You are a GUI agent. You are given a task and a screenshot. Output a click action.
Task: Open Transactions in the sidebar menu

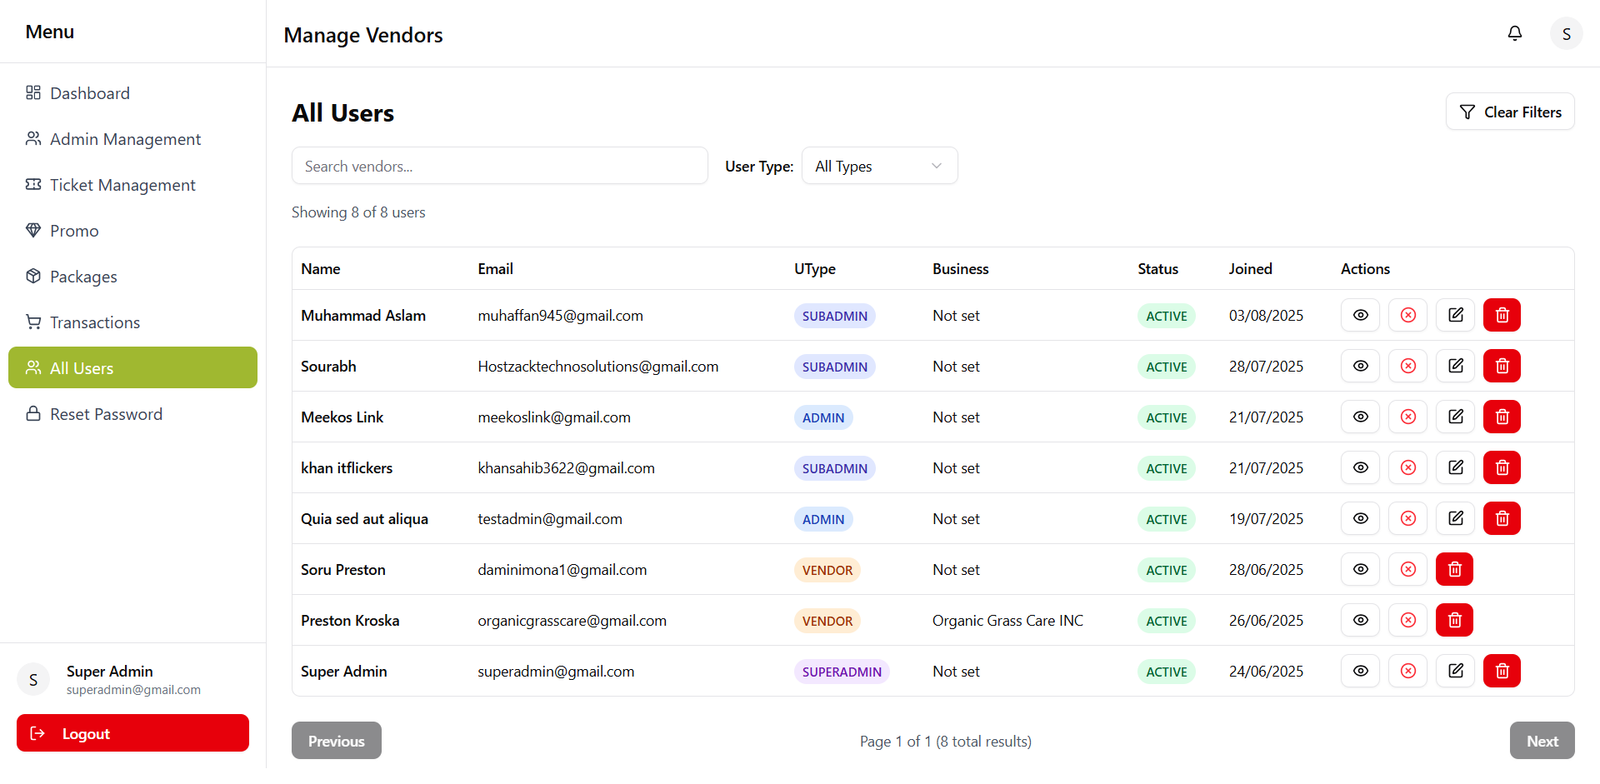click(95, 322)
